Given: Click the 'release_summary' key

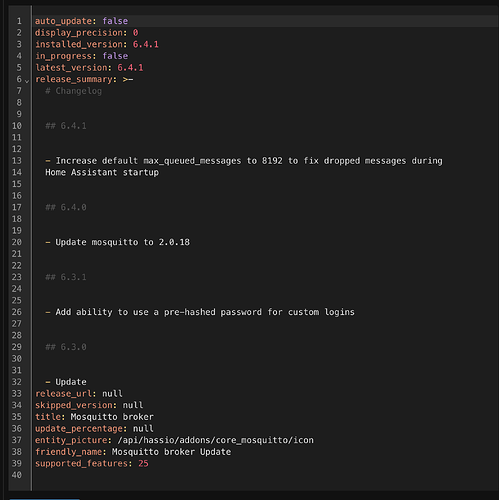Looking at the screenshot, I should 74,79.
